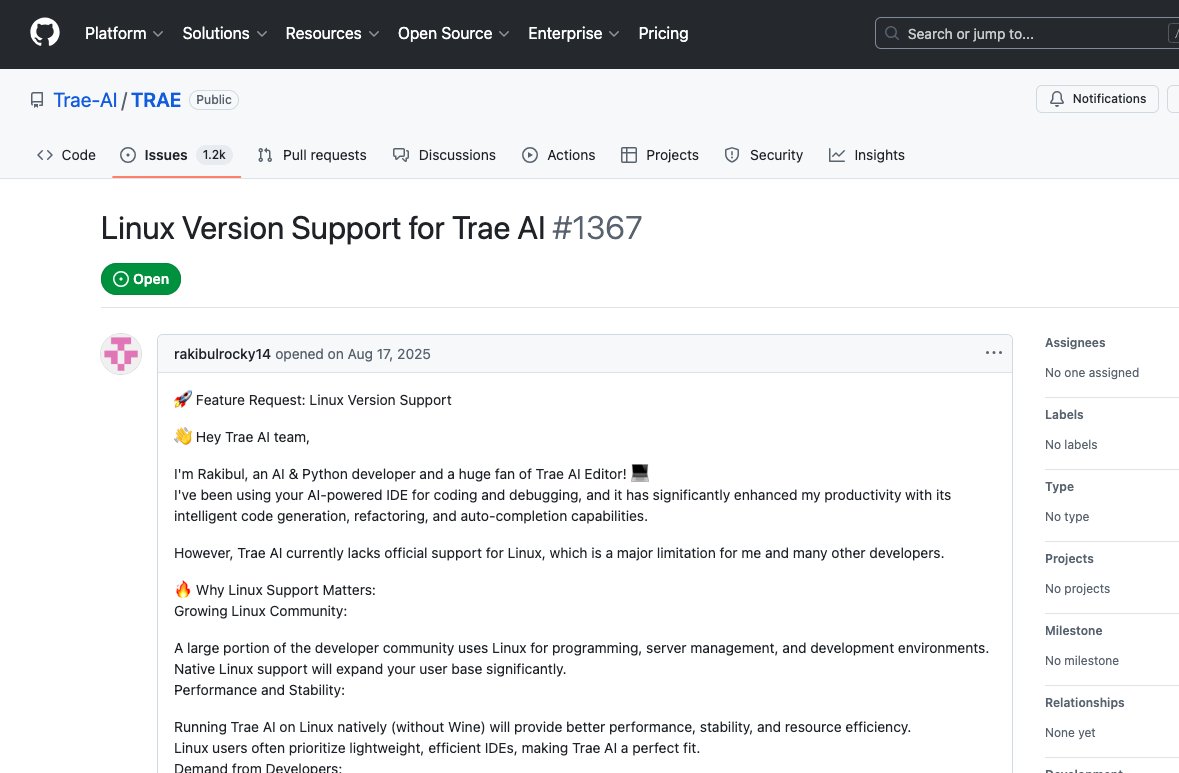Click the rocket emoji in Feature Request line

(183, 399)
